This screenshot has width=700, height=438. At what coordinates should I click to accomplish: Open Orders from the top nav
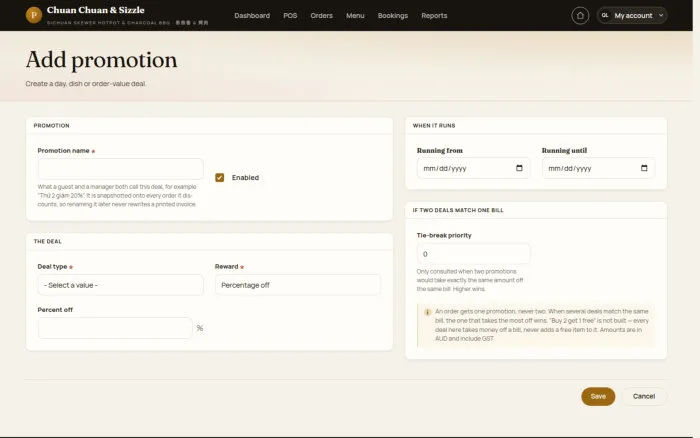[321, 16]
